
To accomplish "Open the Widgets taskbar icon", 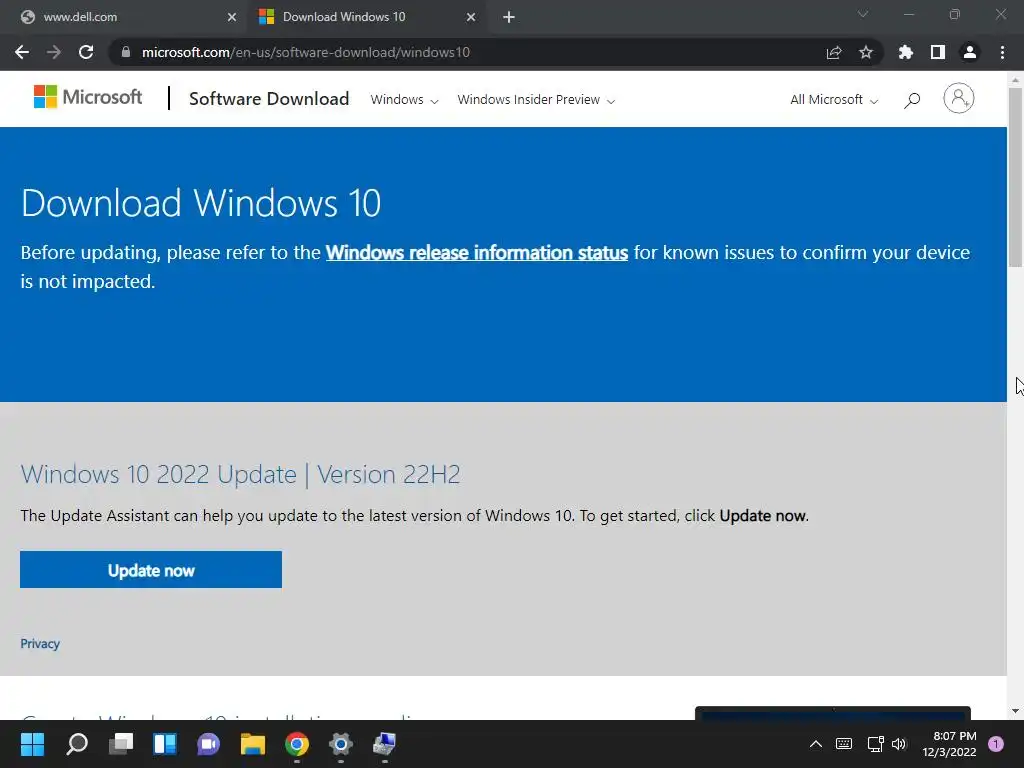I will (165, 744).
